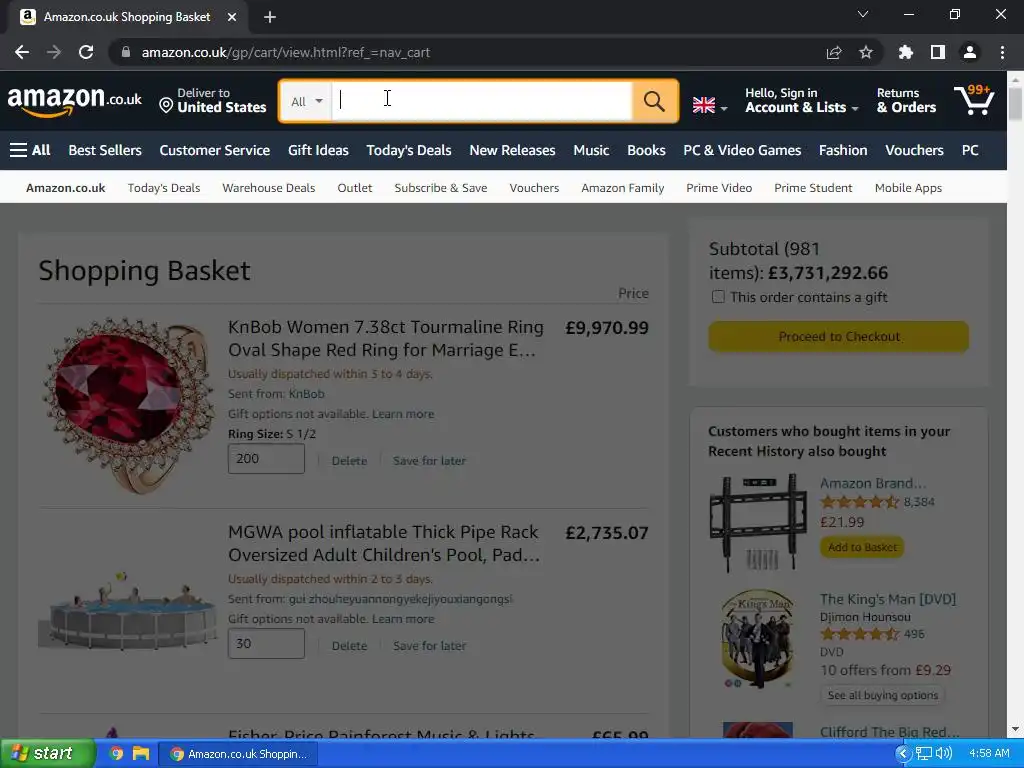Go to Outlet in sub-navigation
This screenshot has height=768, width=1024.
355,188
